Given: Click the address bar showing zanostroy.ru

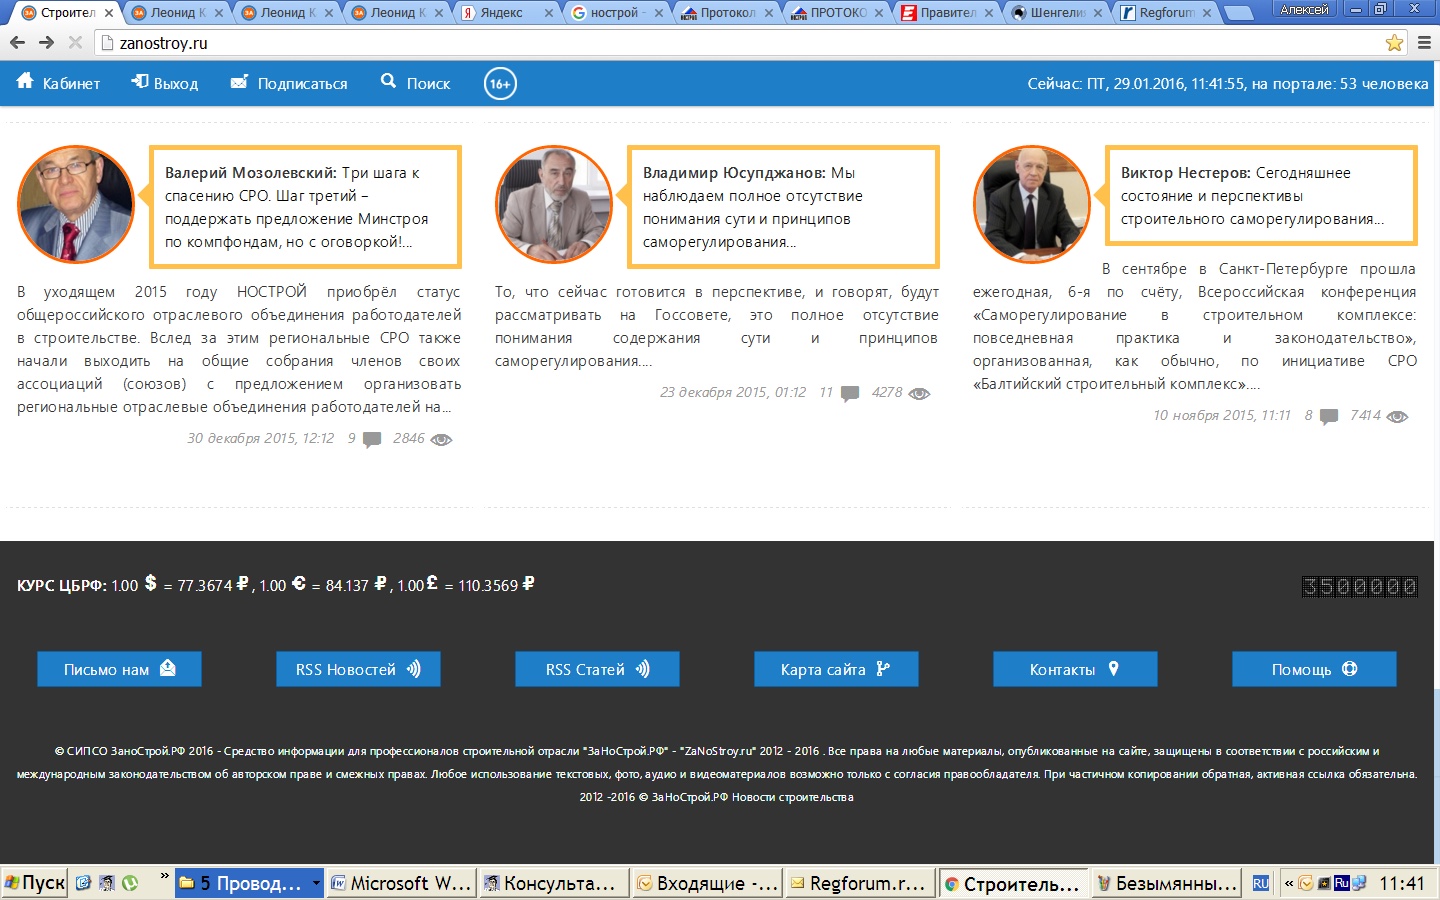Looking at the screenshot, I should click(x=700, y=43).
